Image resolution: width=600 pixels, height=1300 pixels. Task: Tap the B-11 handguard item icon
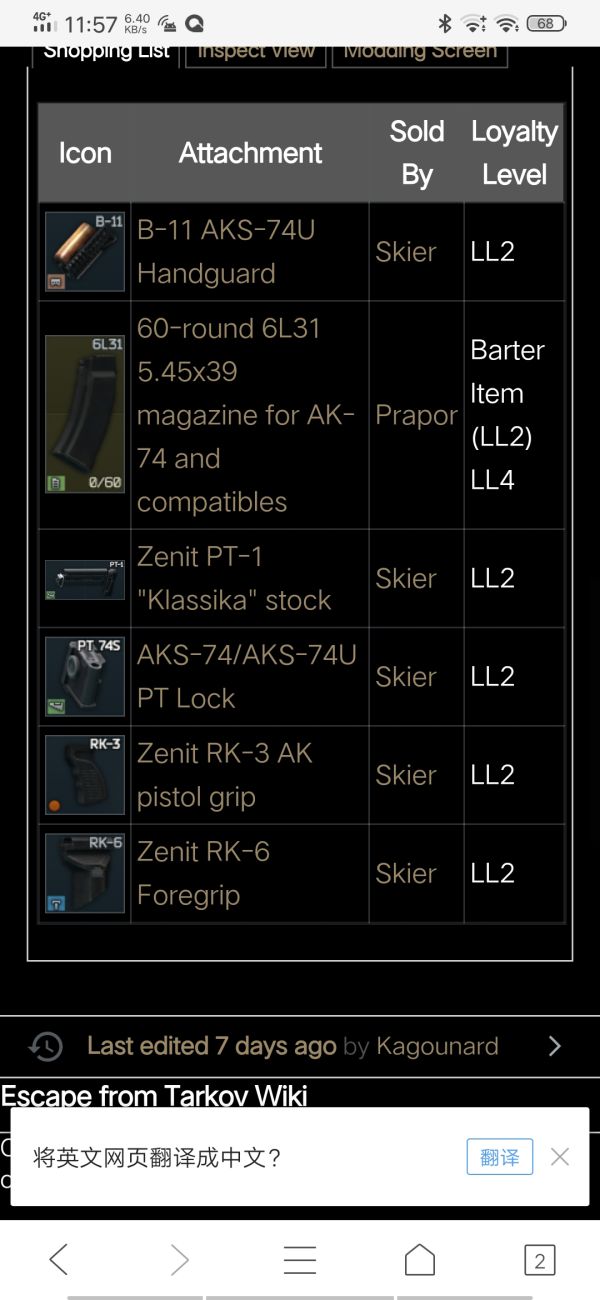pos(85,251)
